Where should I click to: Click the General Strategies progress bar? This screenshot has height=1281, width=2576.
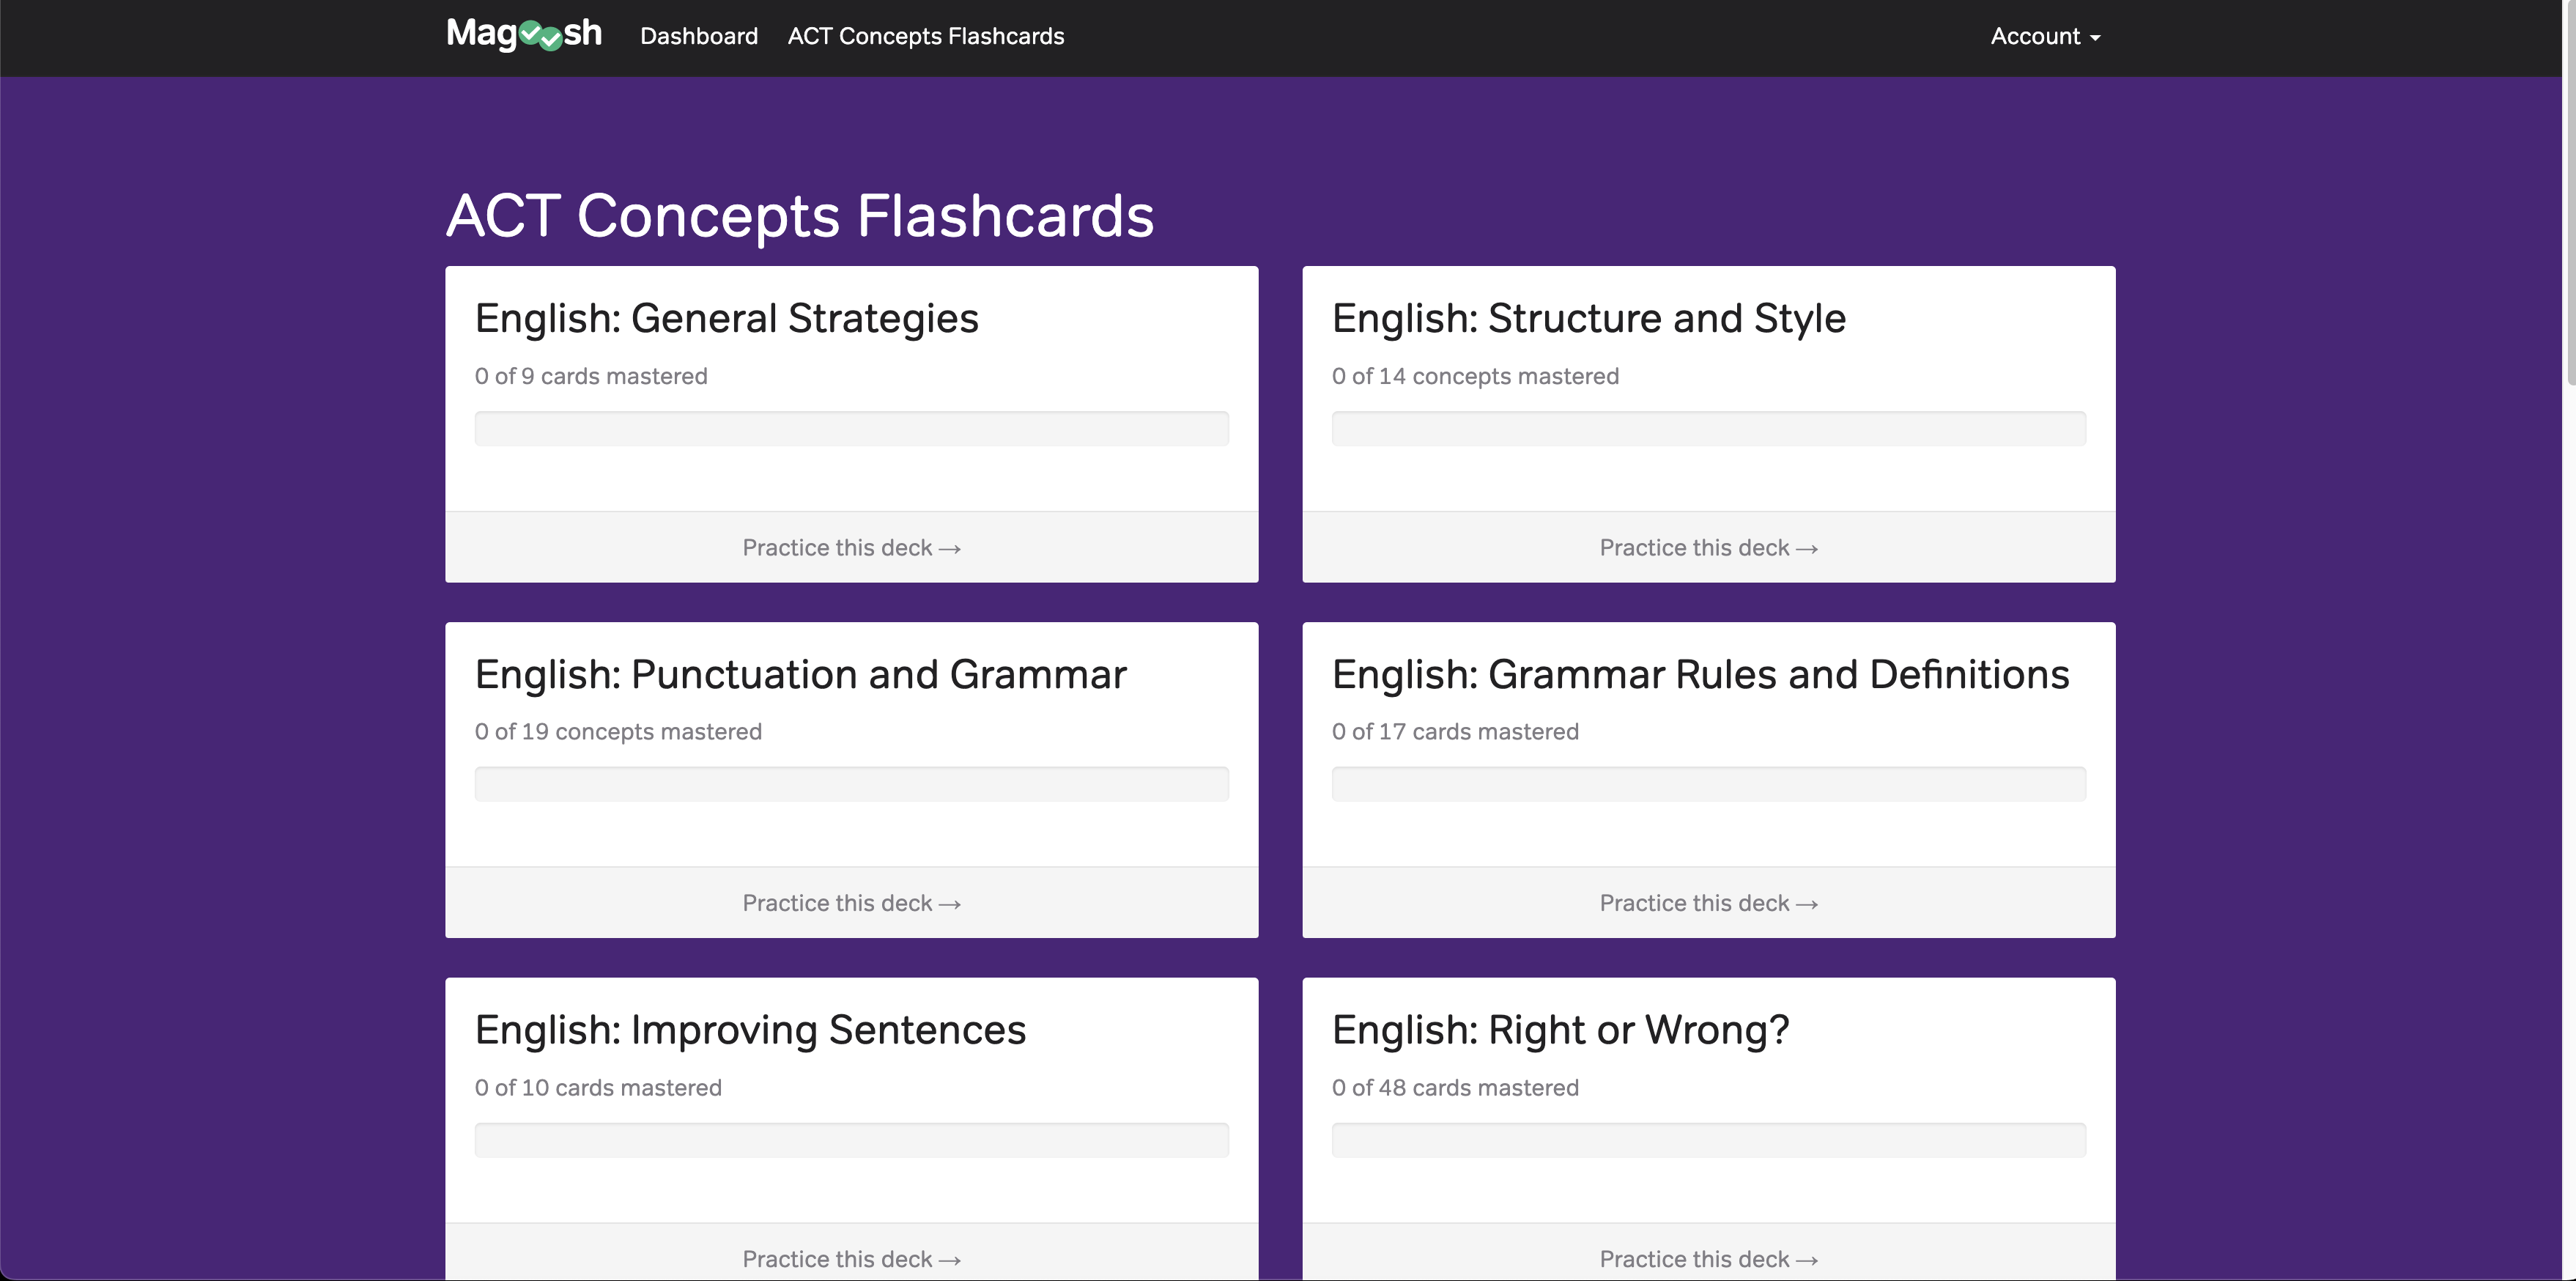[x=851, y=429]
